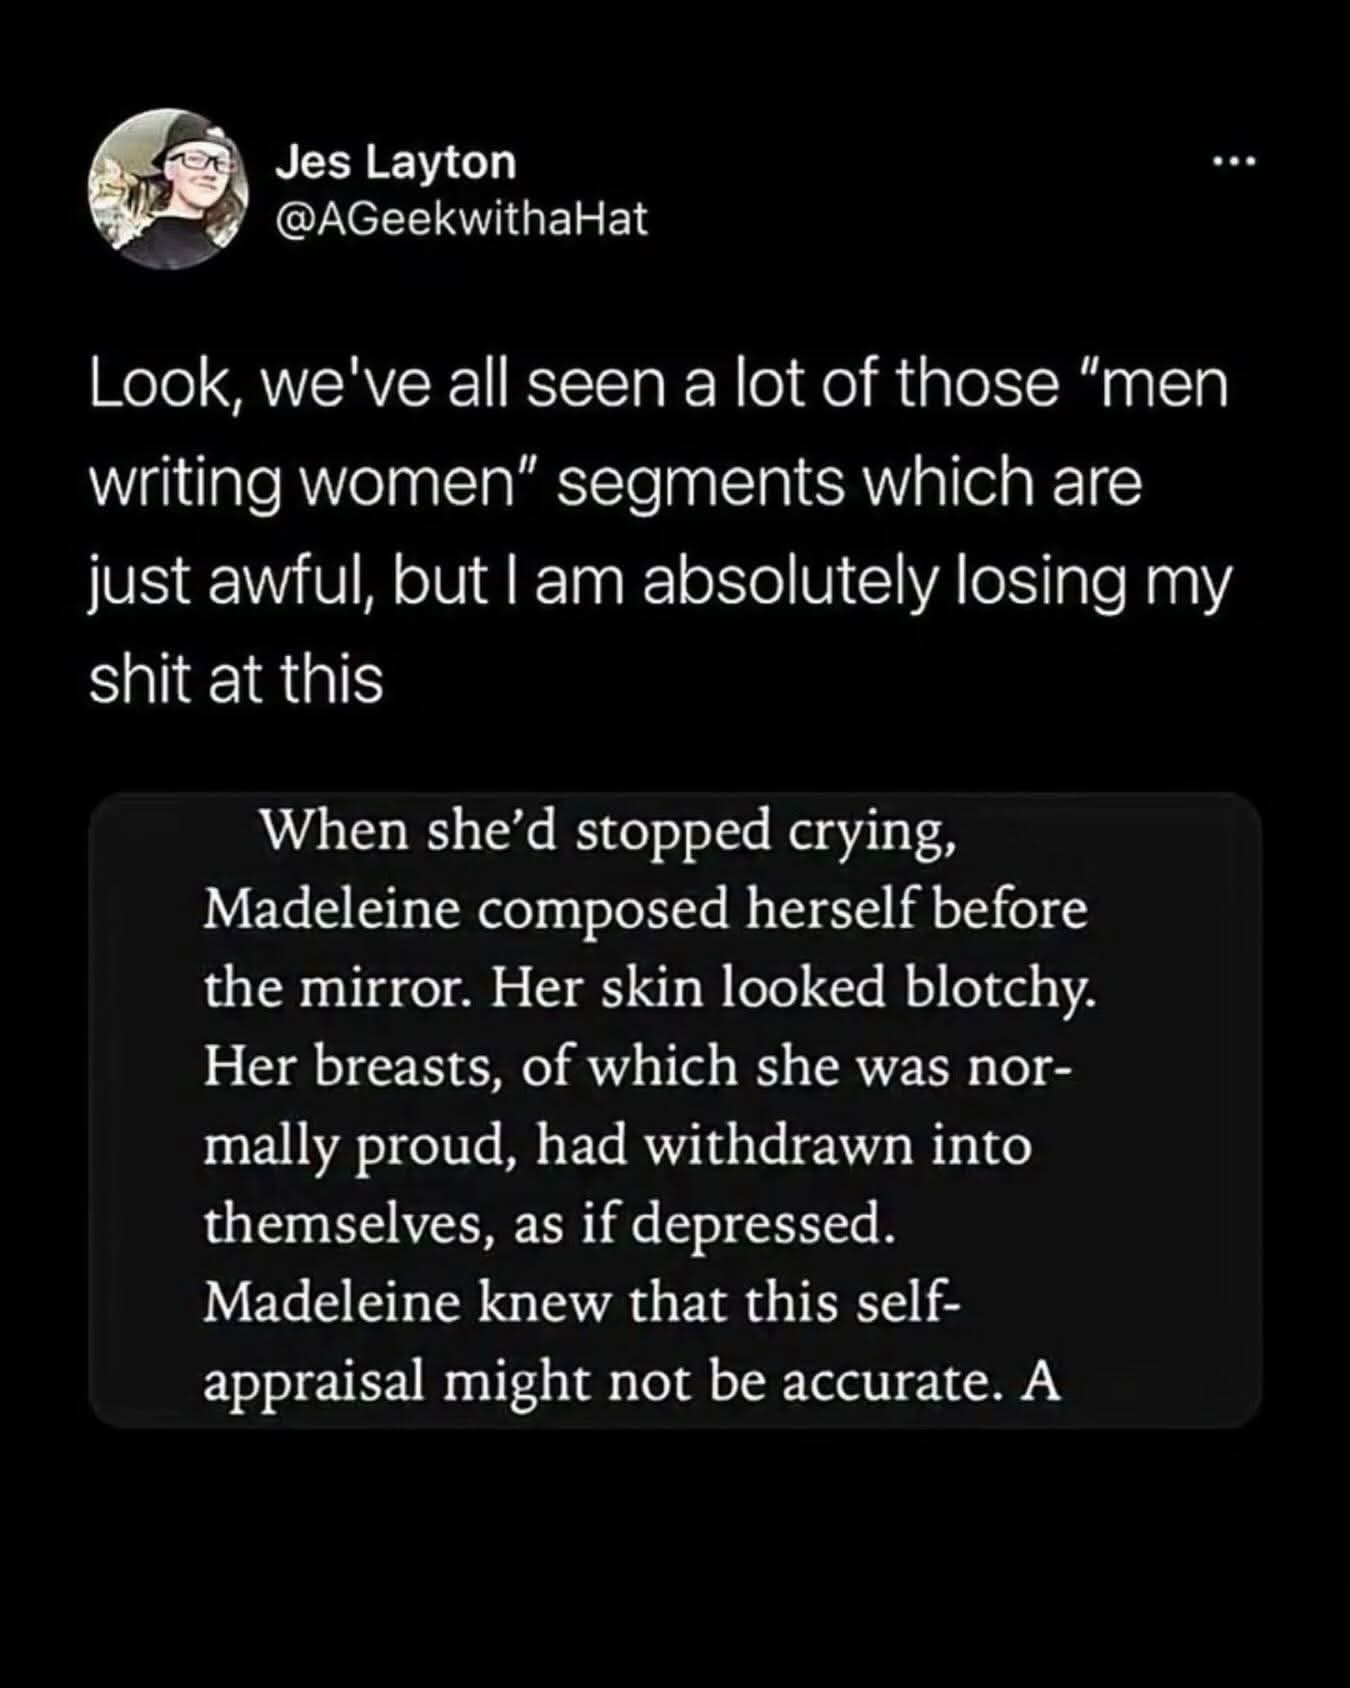
Task: Click the word "segments" in the tweet
Action: click(707, 484)
